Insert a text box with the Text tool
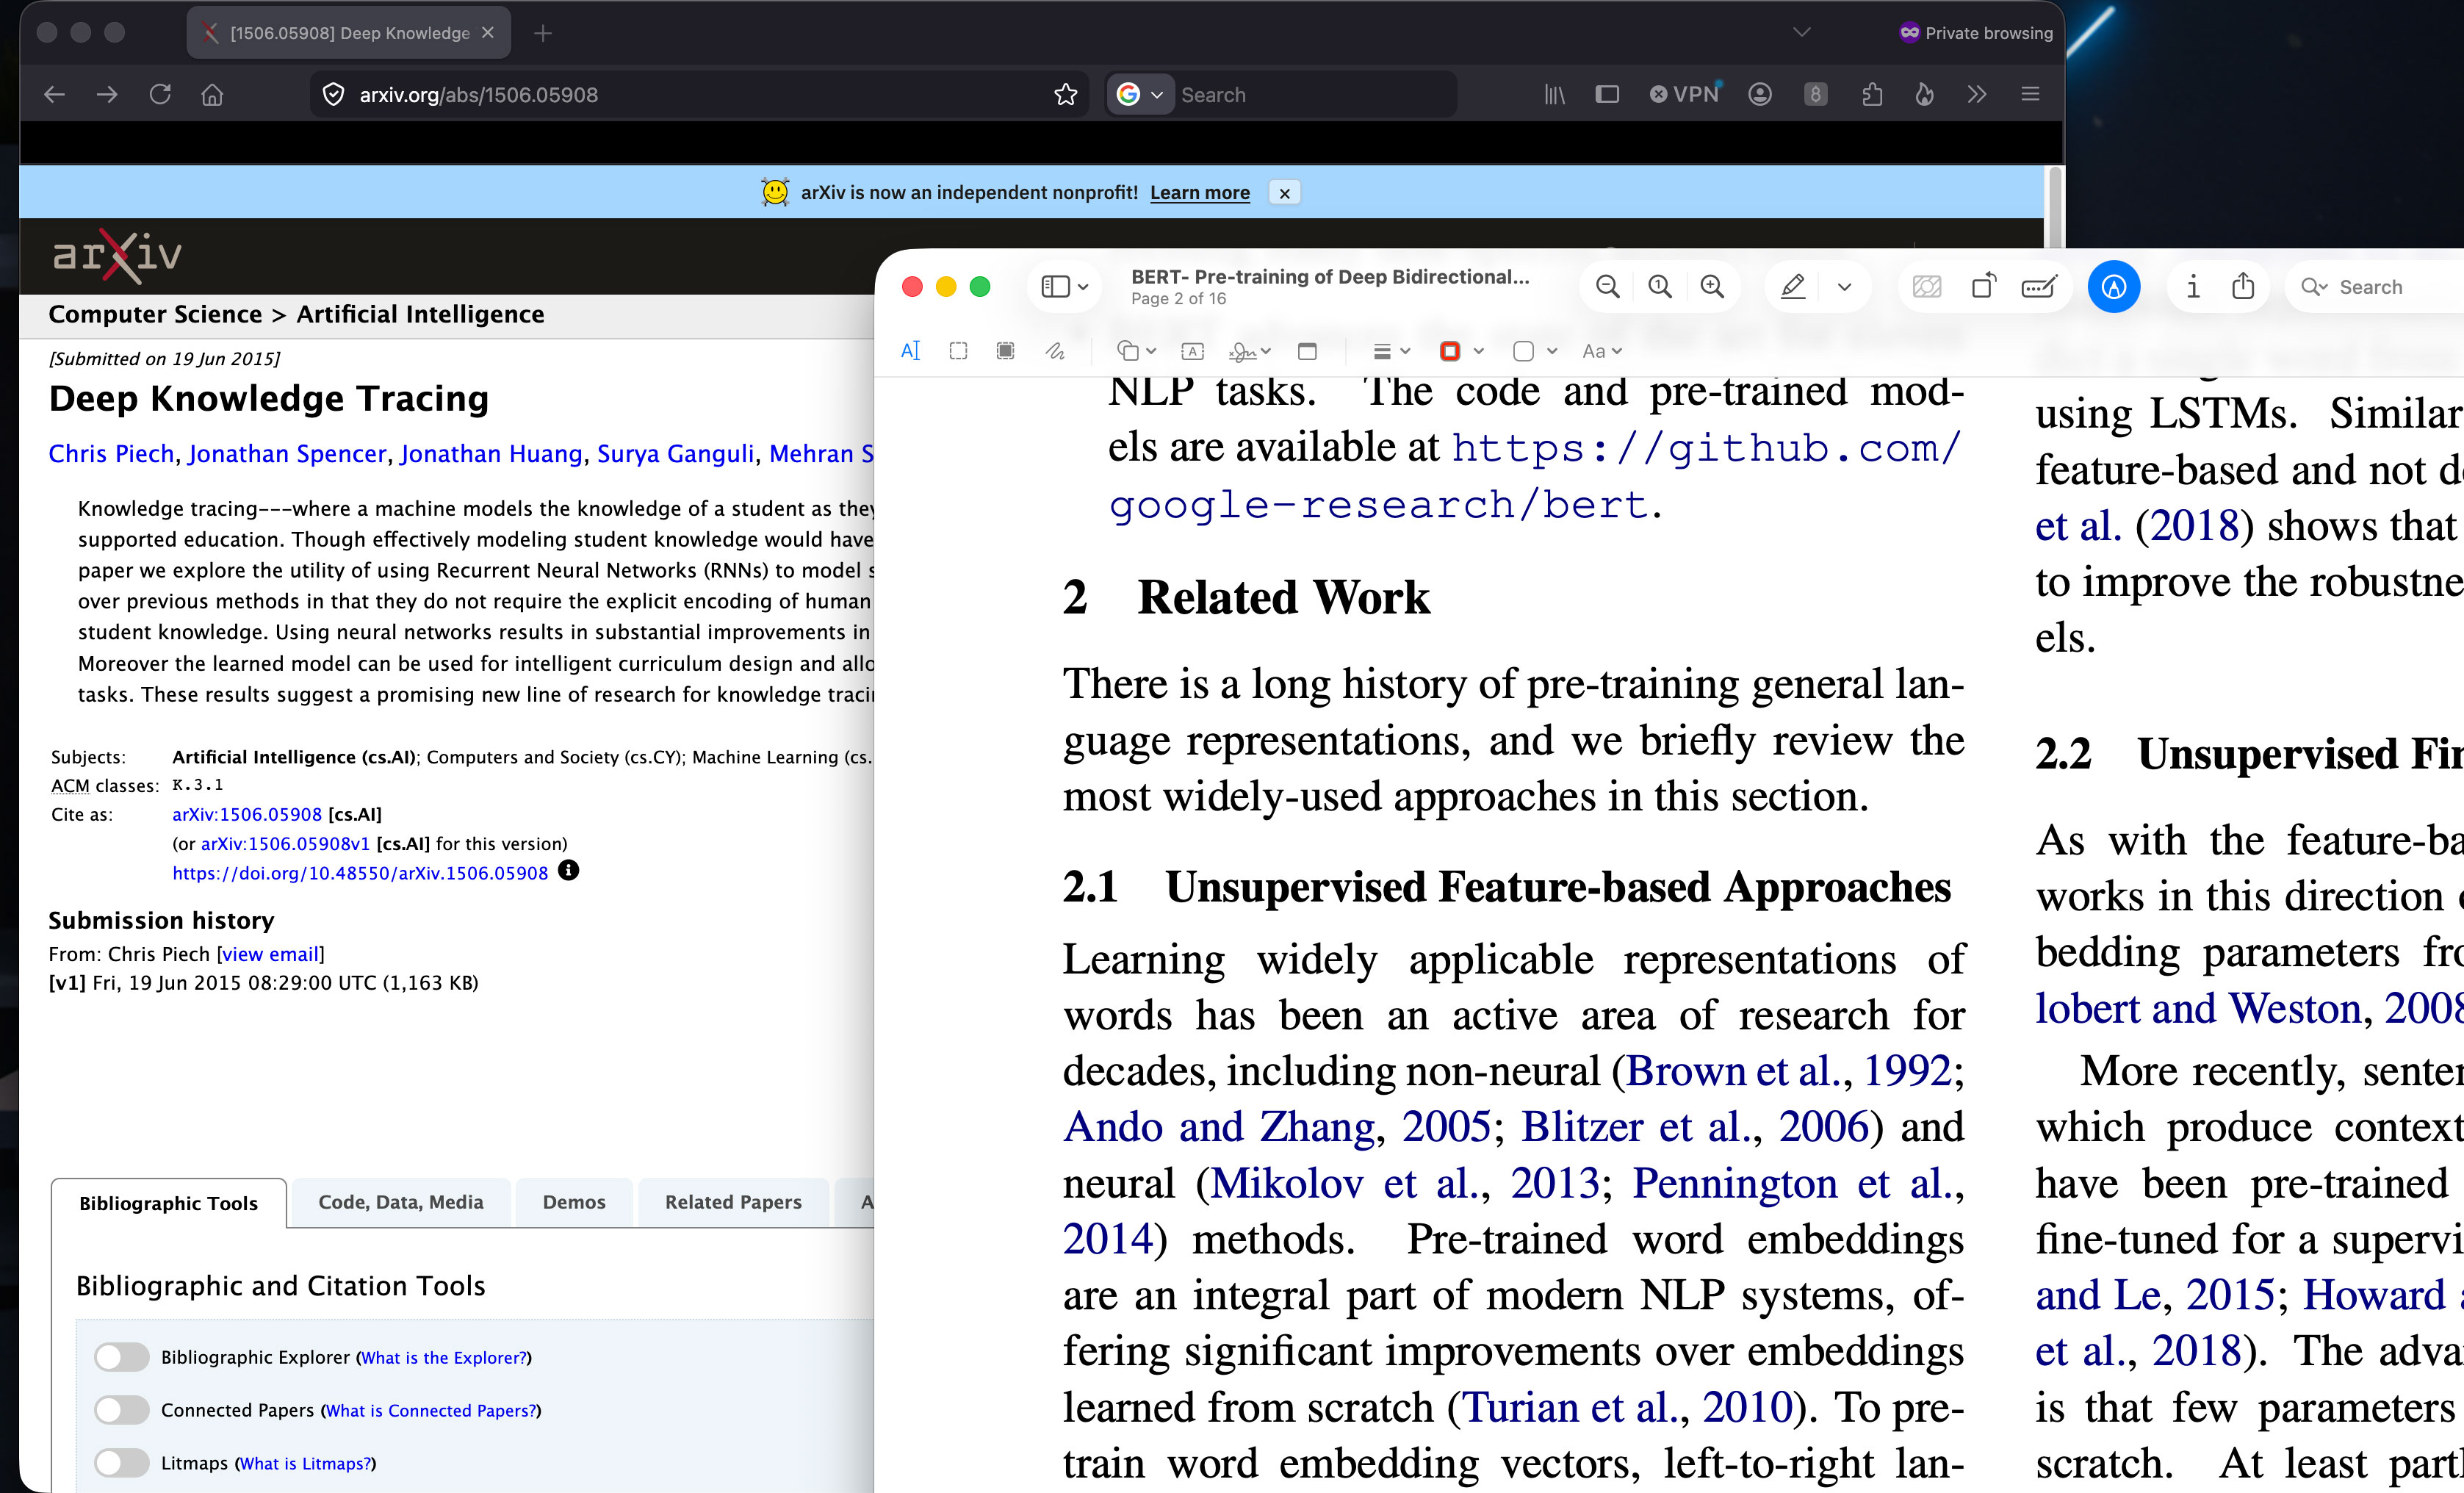 pyautogui.click(x=1192, y=351)
